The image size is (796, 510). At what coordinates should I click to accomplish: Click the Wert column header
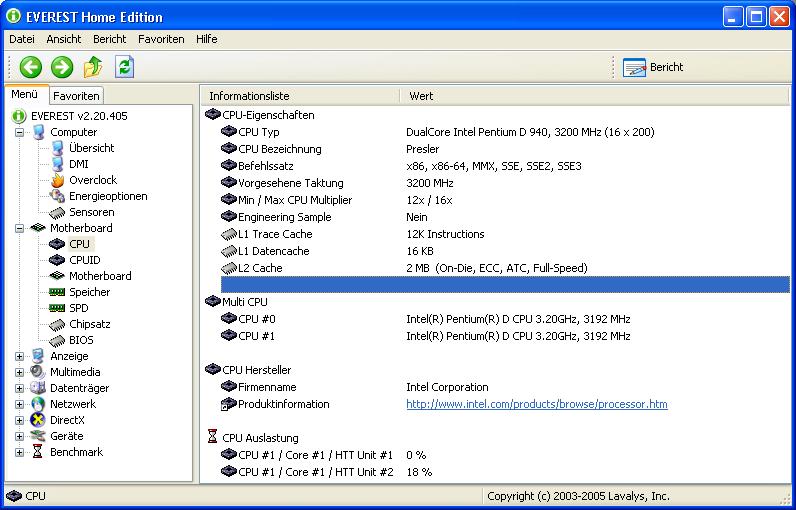coord(596,96)
